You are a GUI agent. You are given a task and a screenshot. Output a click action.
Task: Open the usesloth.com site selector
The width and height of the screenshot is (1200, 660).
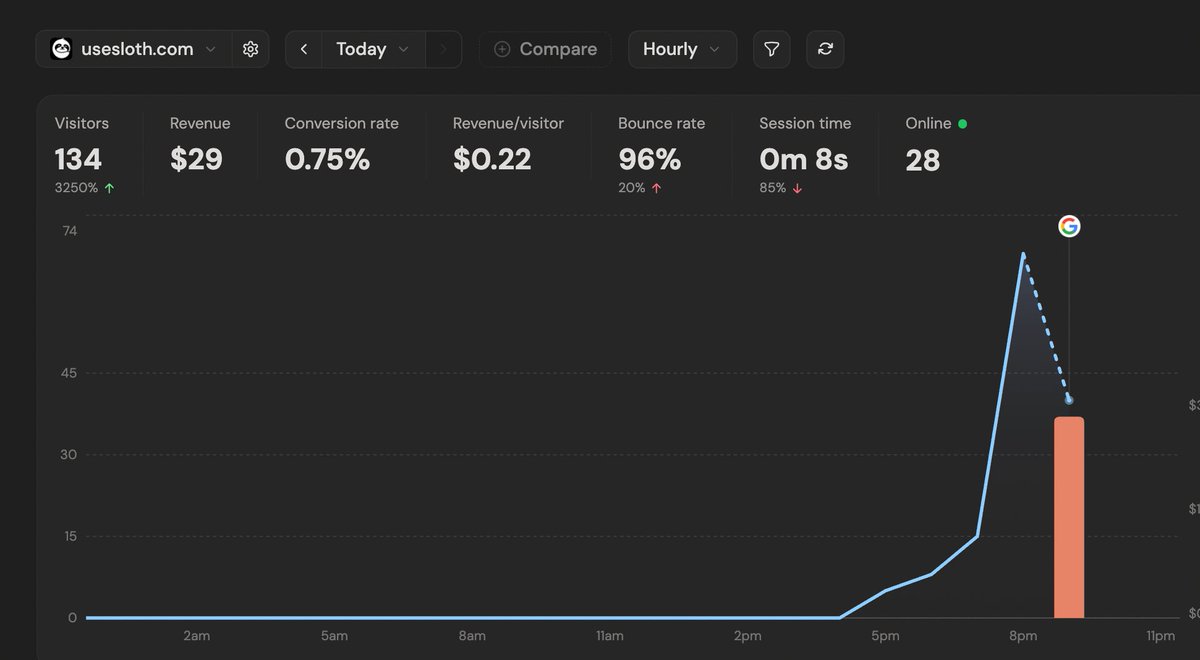(x=134, y=49)
